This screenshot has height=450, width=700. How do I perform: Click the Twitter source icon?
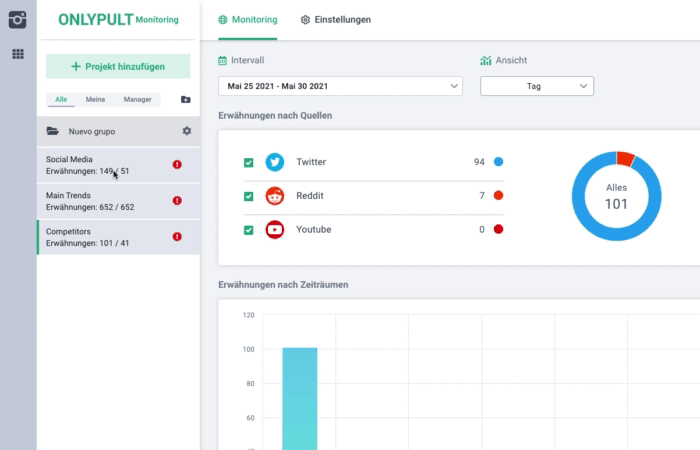click(x=274, y=162)
